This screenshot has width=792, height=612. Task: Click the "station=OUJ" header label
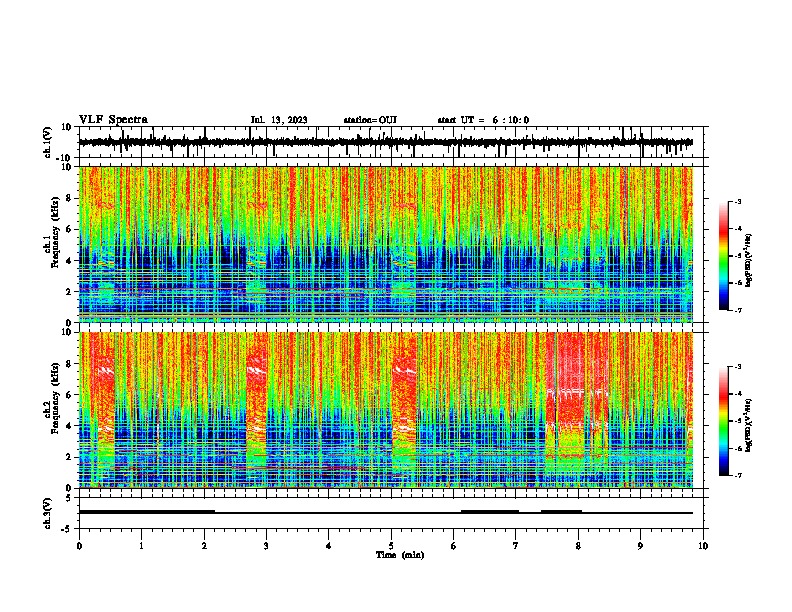coord(370,120)
